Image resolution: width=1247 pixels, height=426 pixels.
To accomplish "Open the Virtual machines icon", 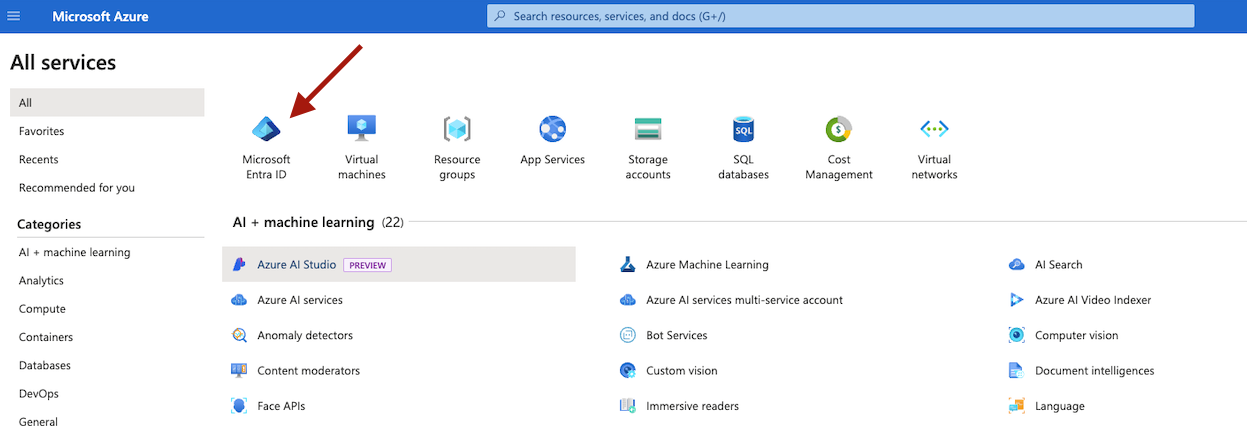I will (x=361, y=128).
